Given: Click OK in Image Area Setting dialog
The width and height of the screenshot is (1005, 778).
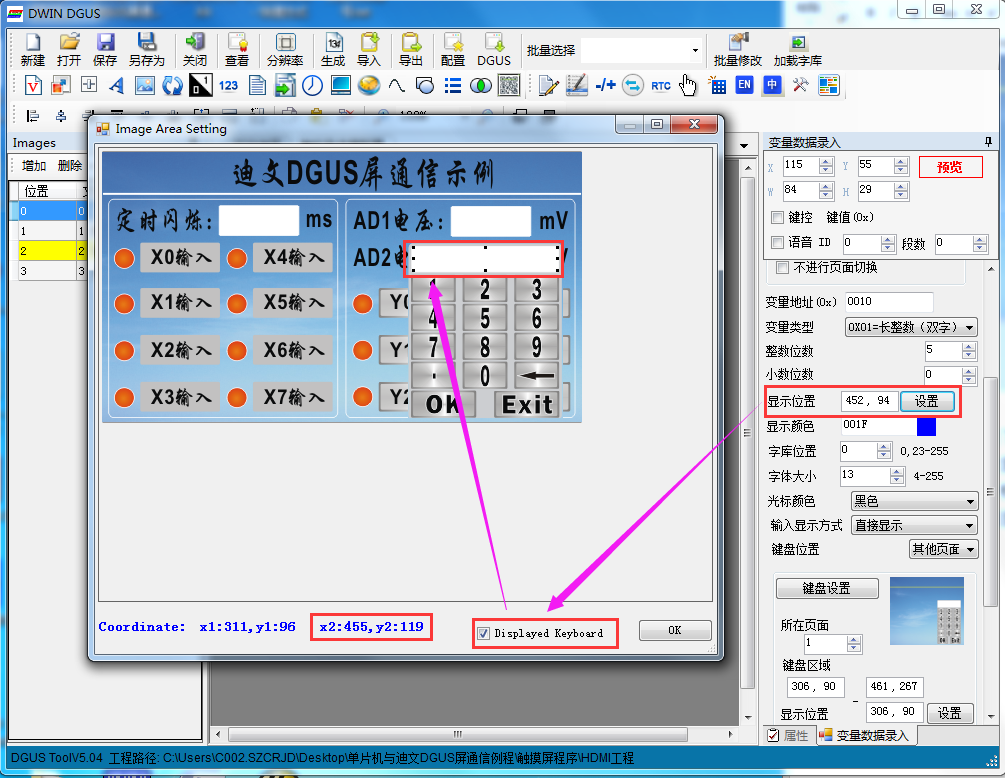Looking at the screenshot, I should click(x=675, y=631).
